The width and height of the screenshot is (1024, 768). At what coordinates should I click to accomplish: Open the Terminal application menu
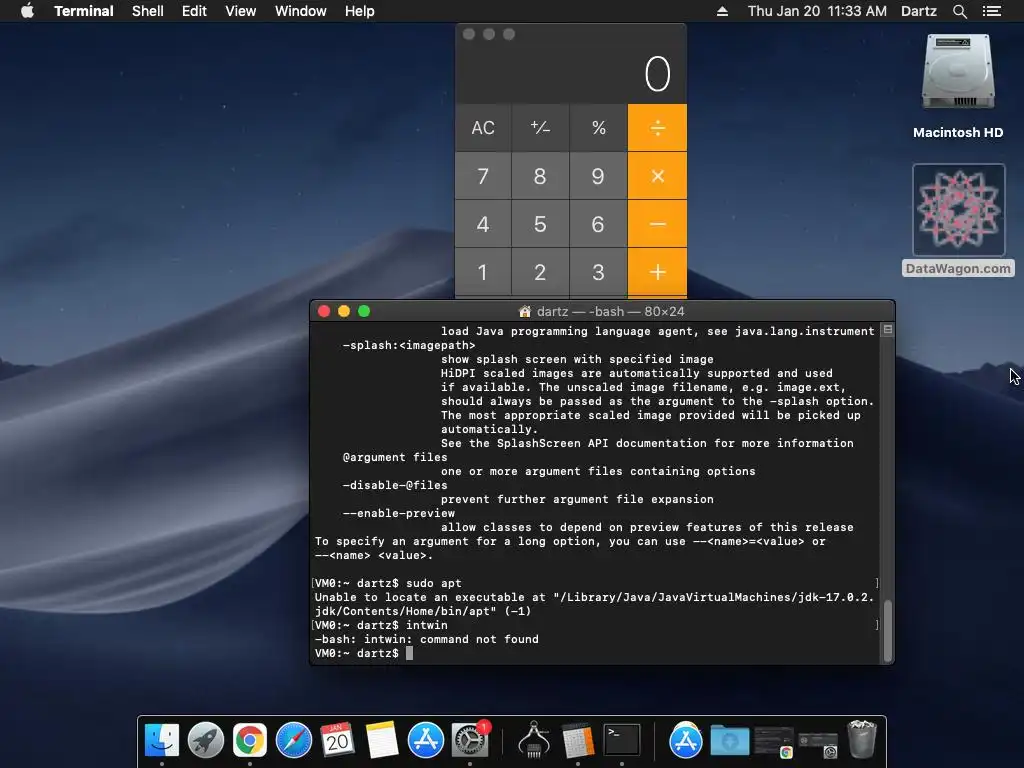(84, 11)
